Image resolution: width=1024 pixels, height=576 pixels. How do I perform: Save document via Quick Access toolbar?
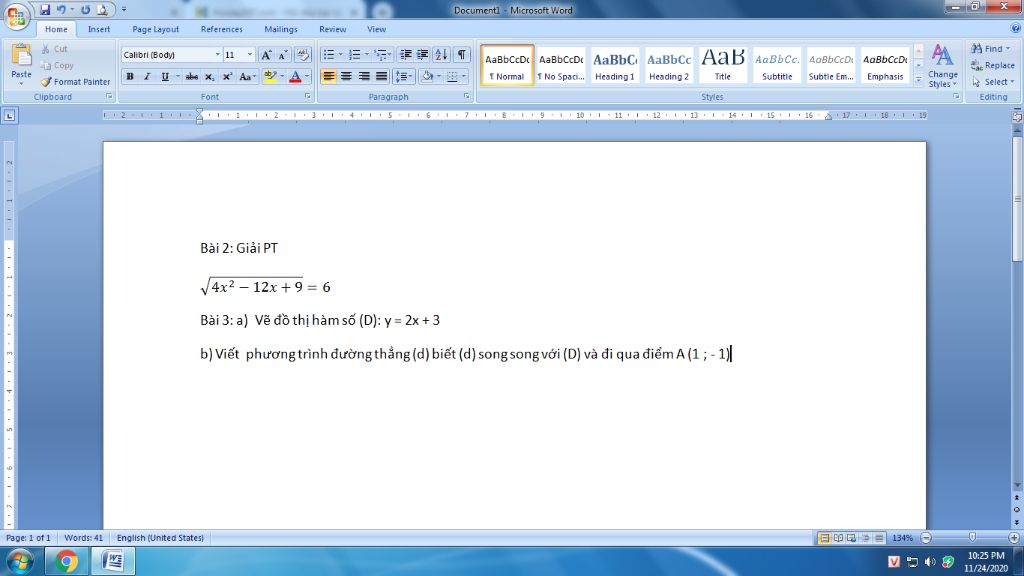[45, 10]
